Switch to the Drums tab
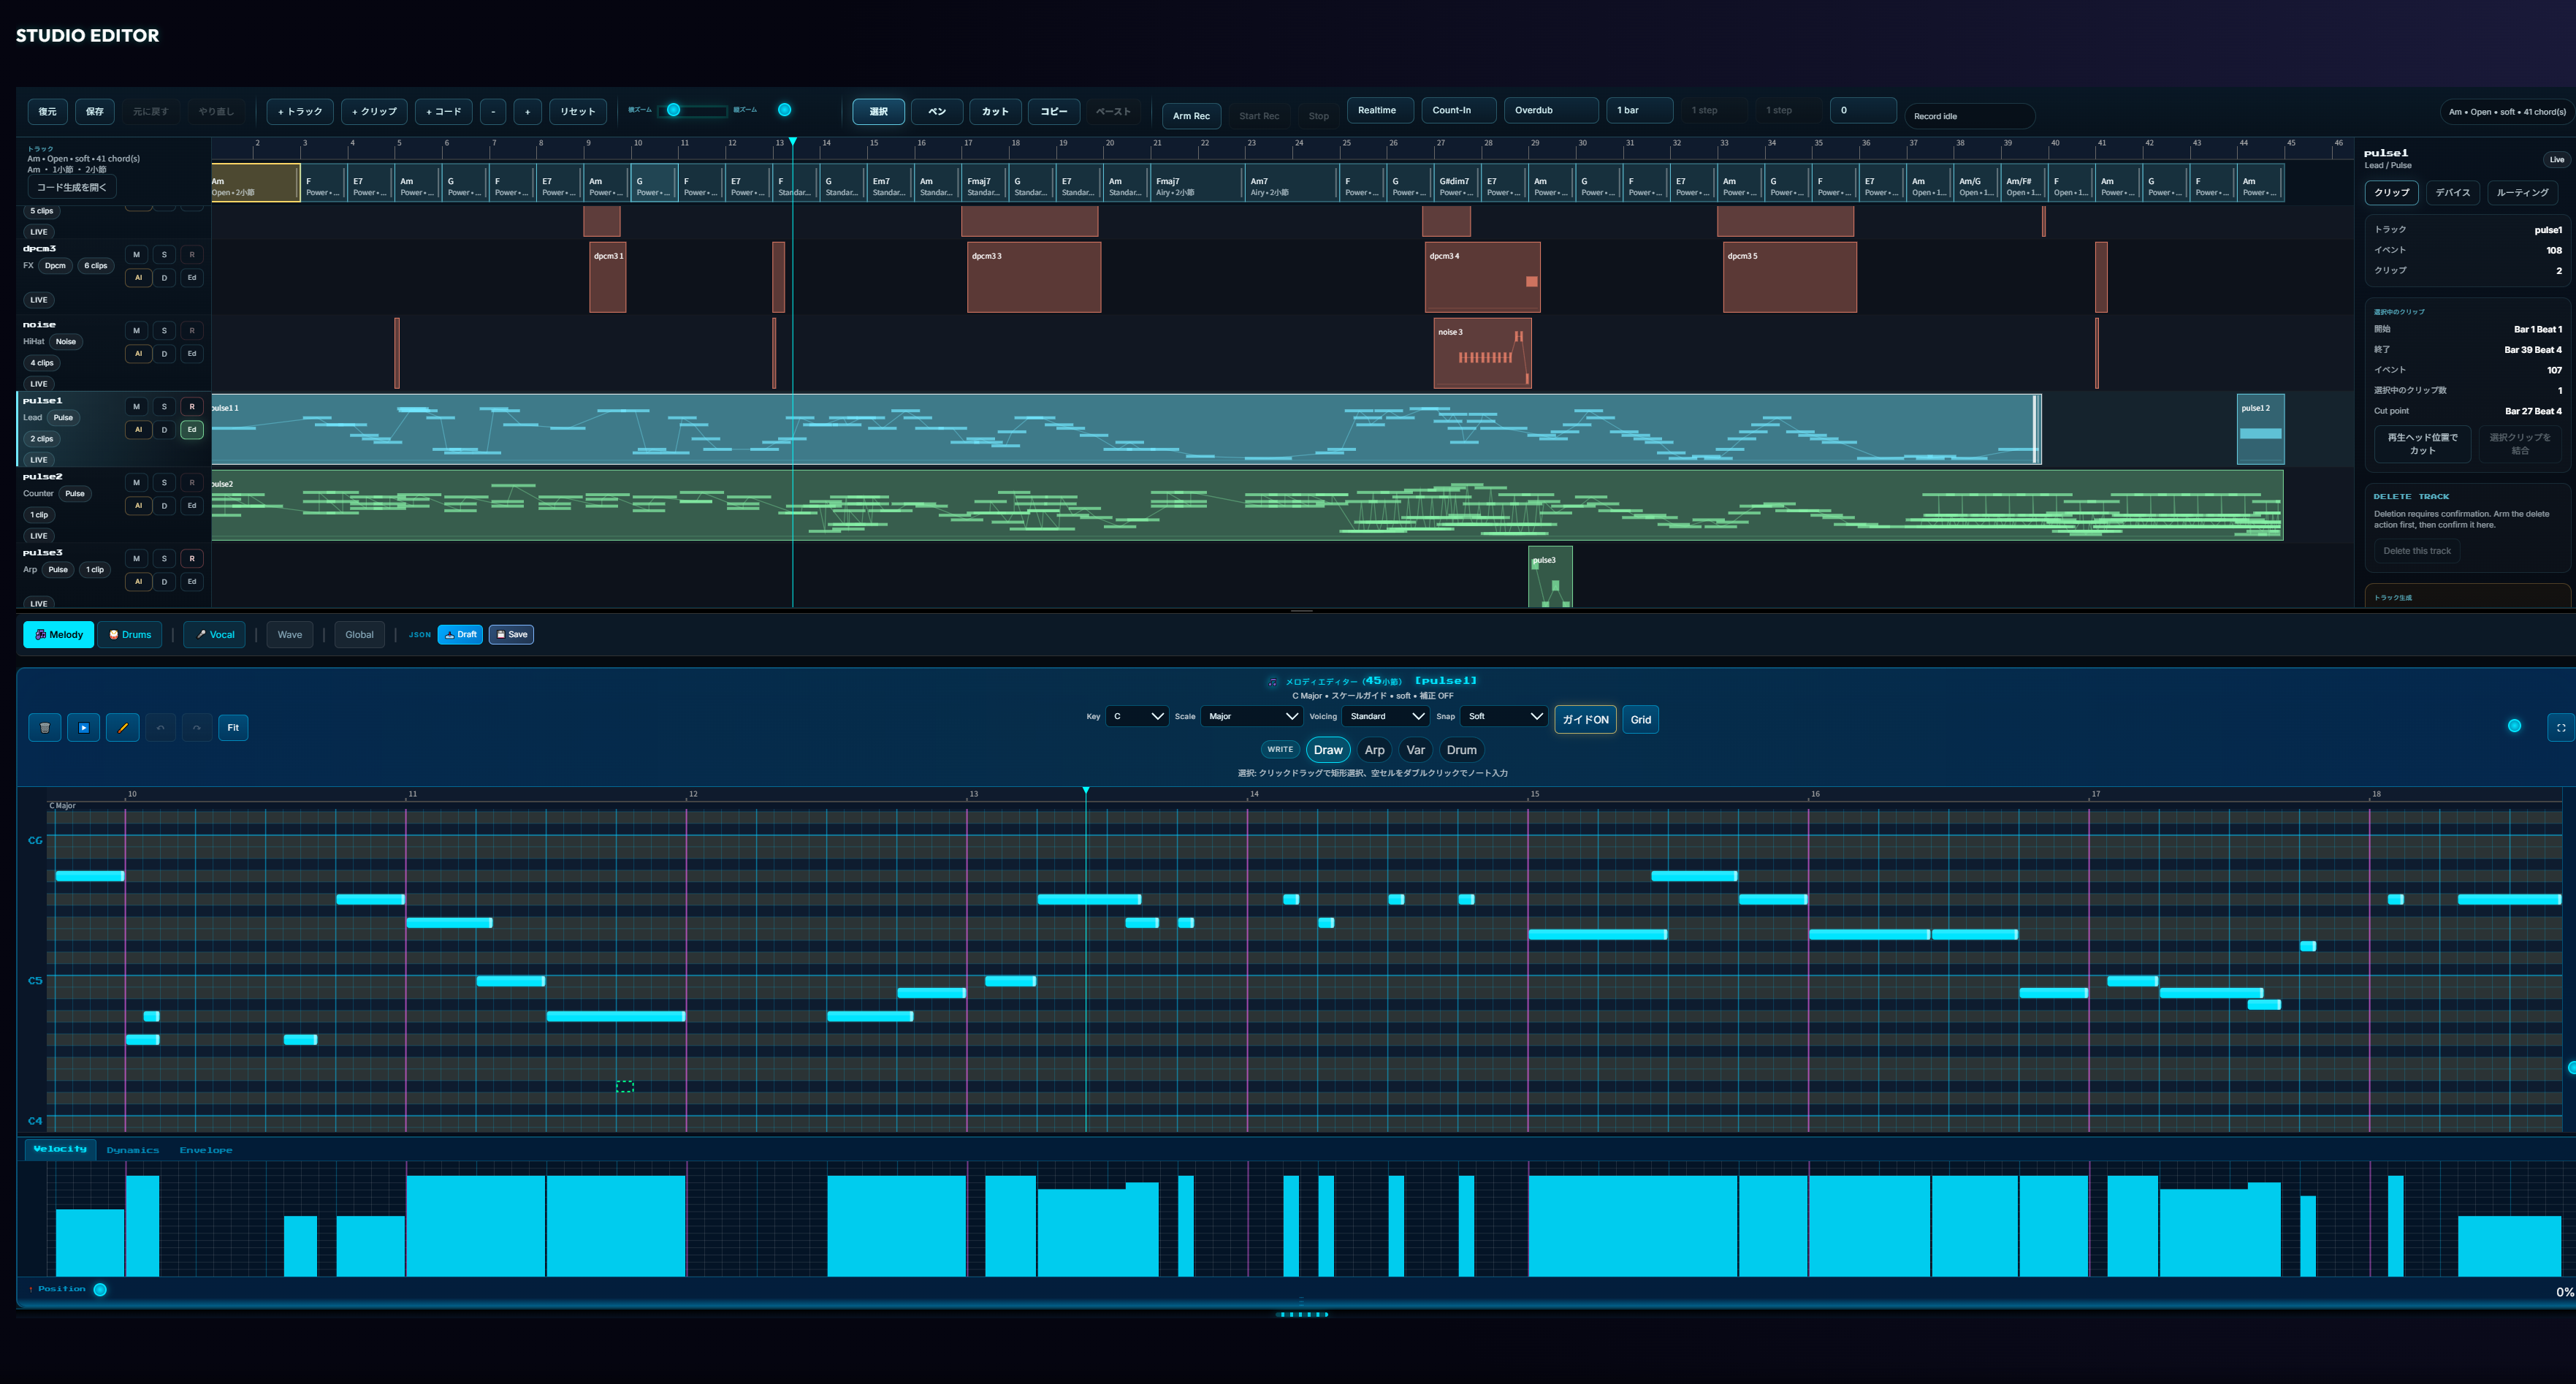The width and height of the screenshot is (2576, 1384). [130, 634]
